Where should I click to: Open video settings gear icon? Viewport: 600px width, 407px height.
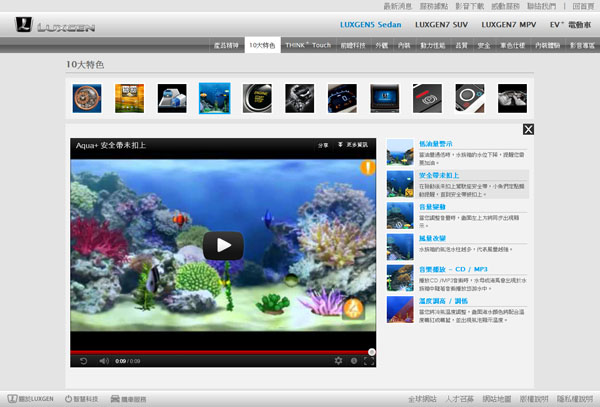tap(338, 360)
